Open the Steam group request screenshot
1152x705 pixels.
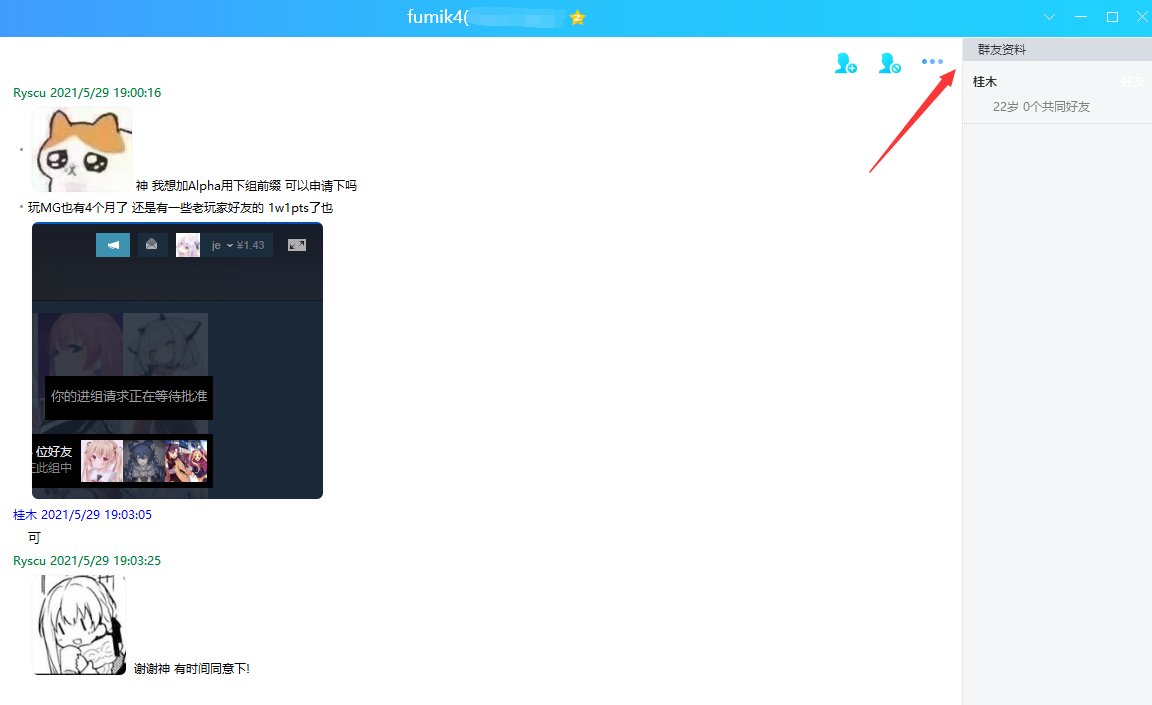(x=177, y=360)
